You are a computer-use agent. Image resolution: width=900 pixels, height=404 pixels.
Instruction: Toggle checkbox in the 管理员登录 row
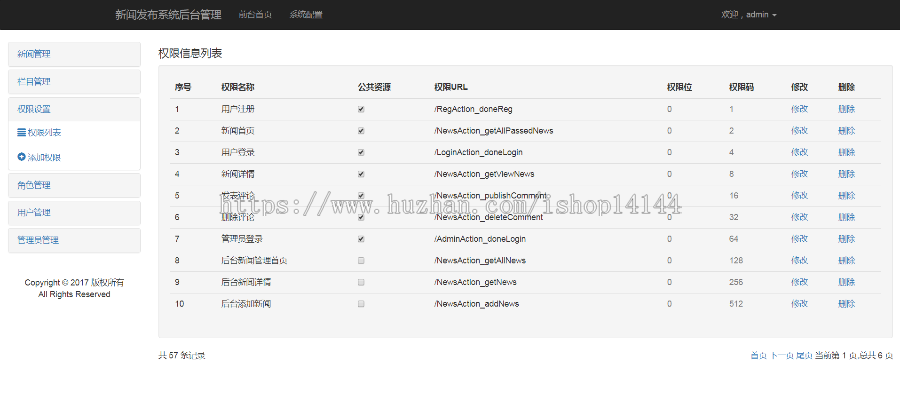point(361,239)
